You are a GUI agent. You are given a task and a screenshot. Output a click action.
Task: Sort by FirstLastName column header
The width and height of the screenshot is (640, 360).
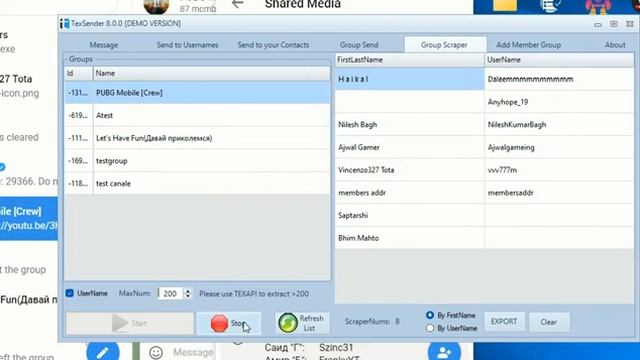(x=409, y=60)
